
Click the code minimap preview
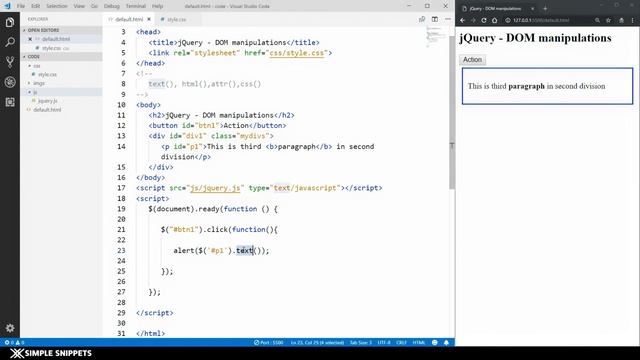435,37
